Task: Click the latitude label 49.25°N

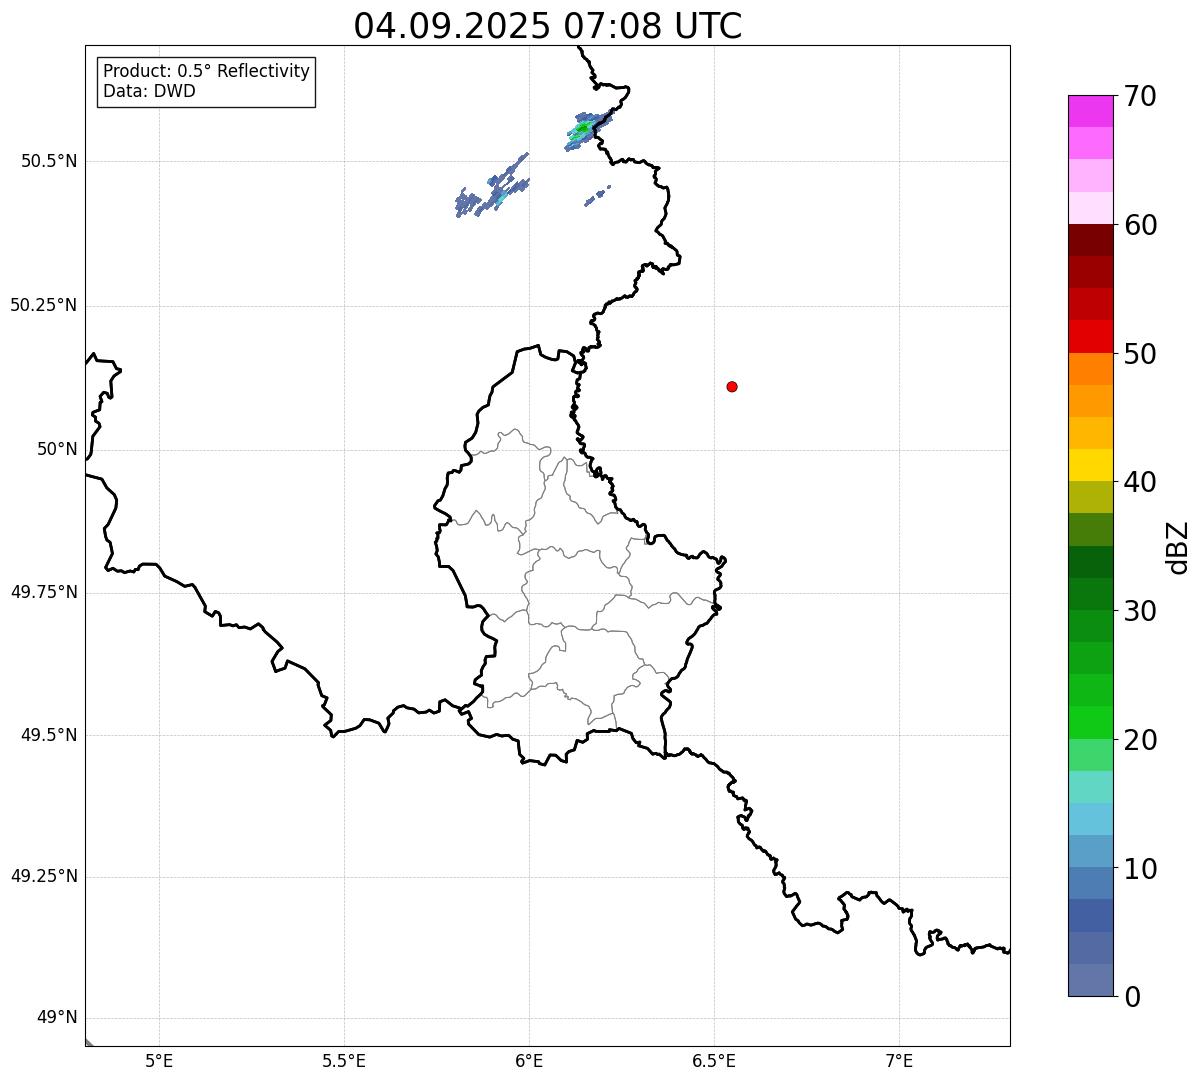Action: 44,877
